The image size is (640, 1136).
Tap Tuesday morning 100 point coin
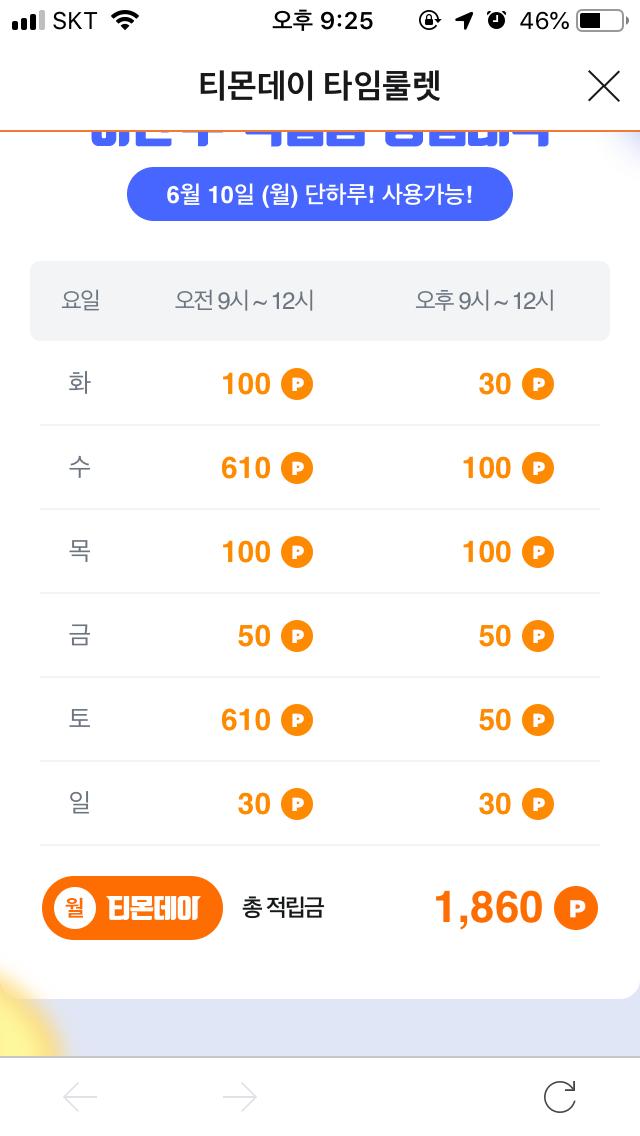297,384
